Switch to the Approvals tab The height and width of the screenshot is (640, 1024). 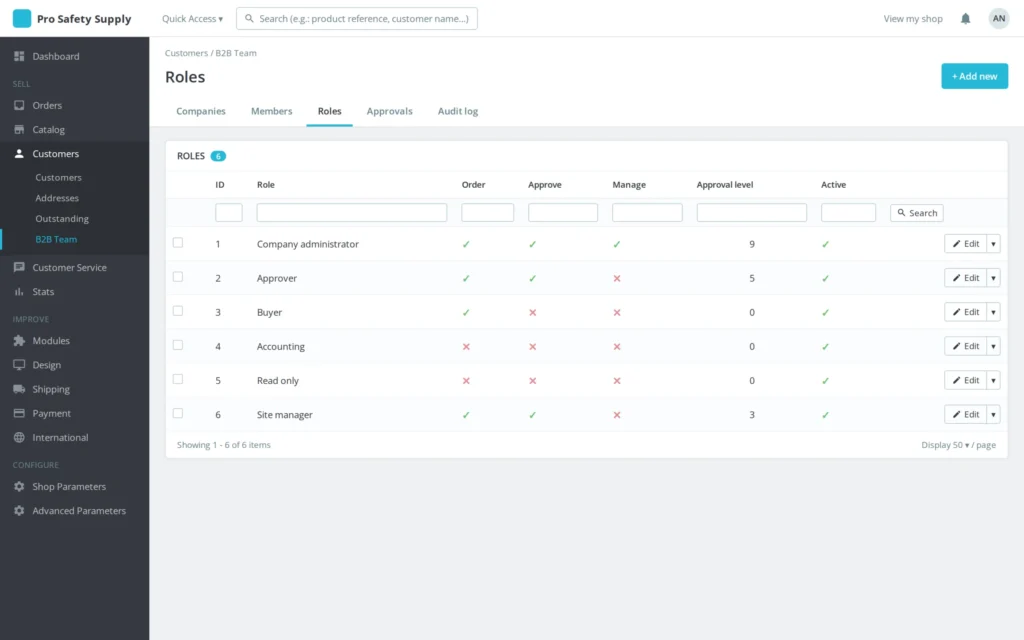click(x=389, y=111)
